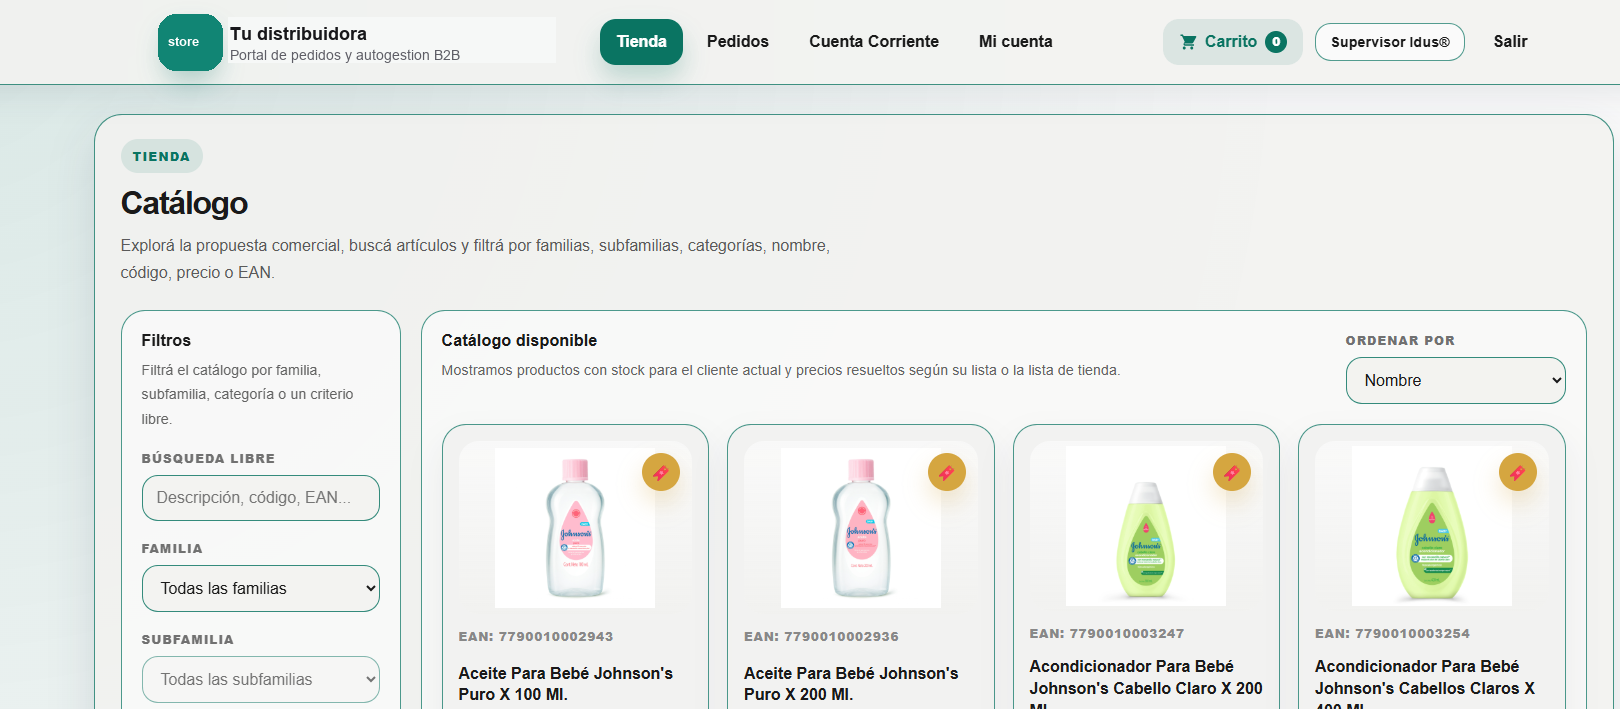
Task: Click EAN: 7790010002936 text
Action: click(x=821, y=637)
